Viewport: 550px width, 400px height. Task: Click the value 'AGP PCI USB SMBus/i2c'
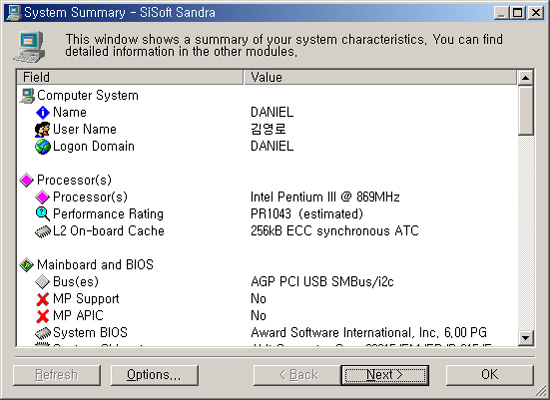click(x=322, y=282)
